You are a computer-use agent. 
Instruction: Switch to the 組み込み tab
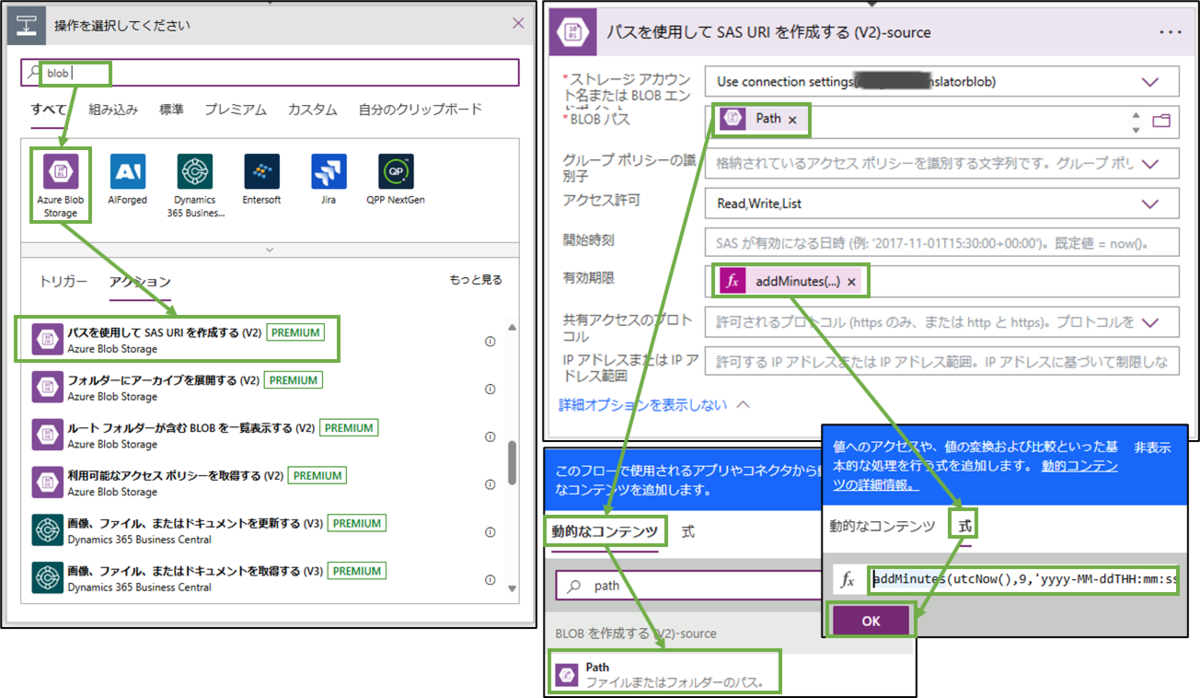click(x=113, y=110)
